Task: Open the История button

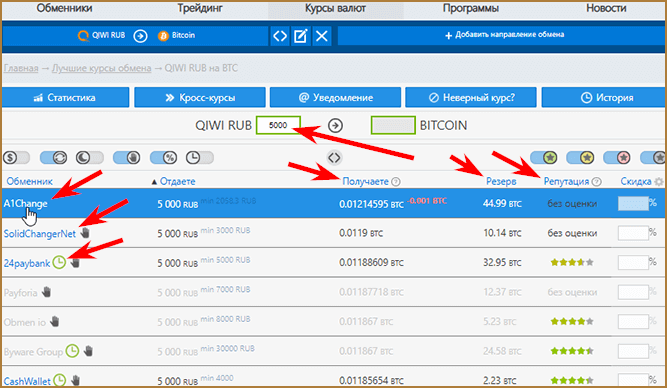Action: tap(604, 97)
